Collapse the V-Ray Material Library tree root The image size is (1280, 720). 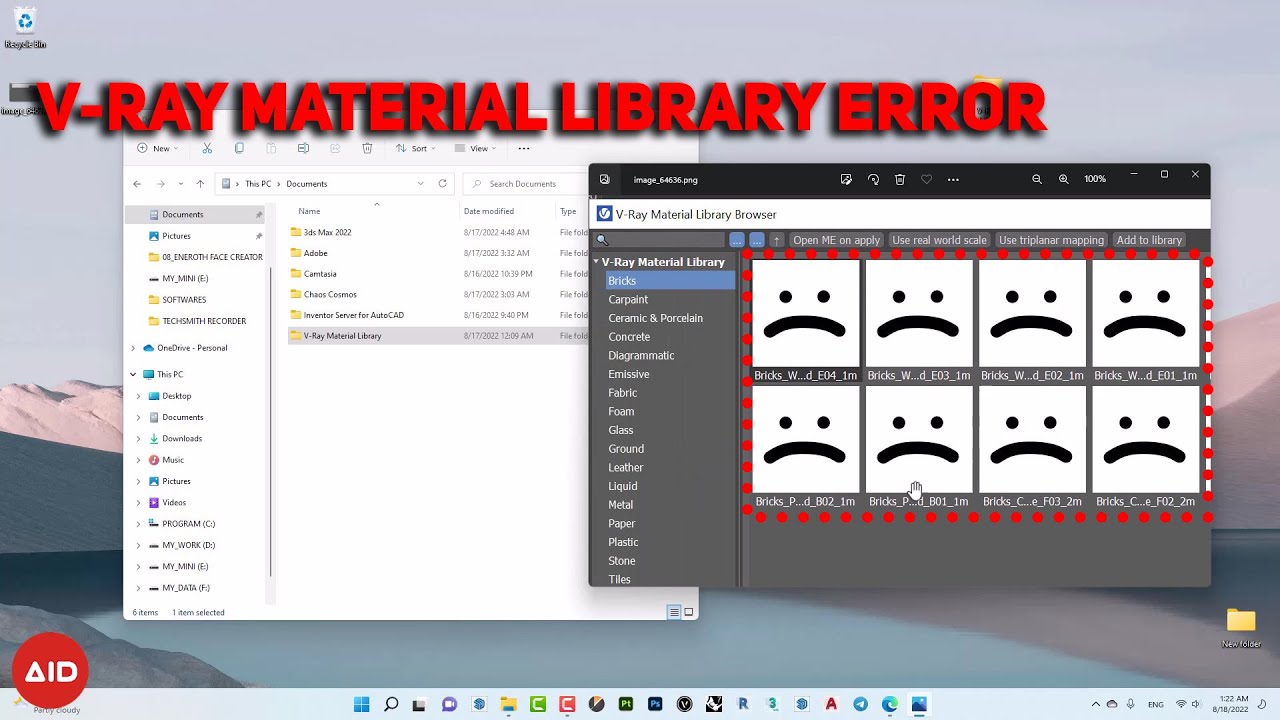[596, 262]
